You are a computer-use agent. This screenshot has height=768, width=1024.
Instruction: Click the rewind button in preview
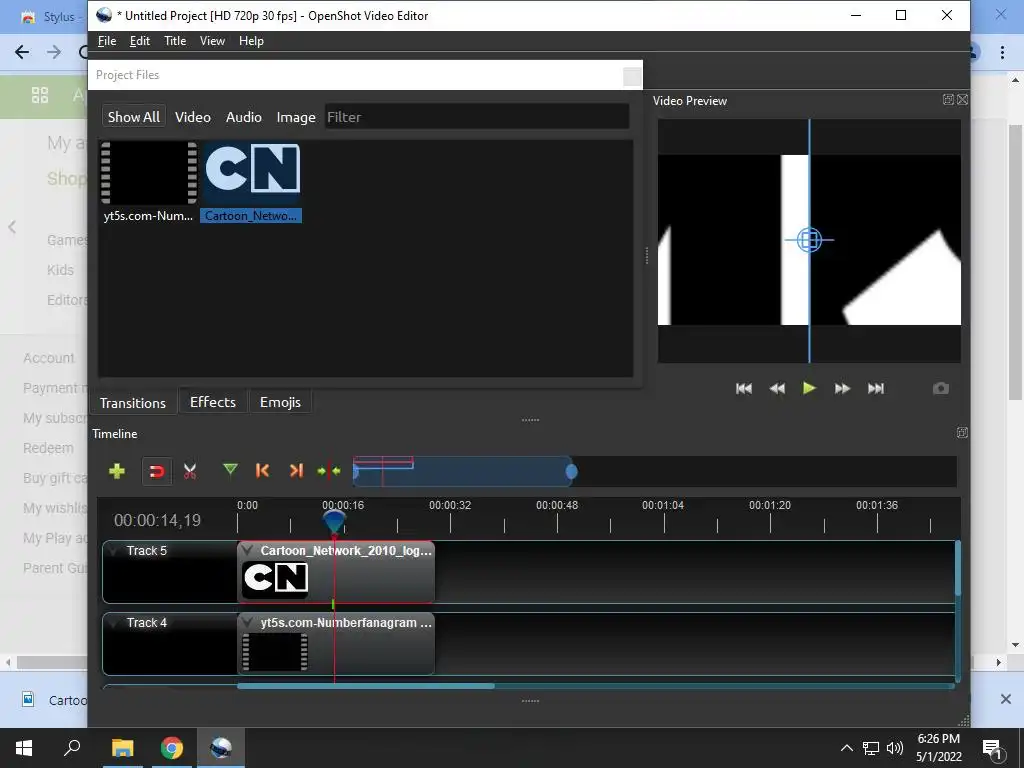776,389
